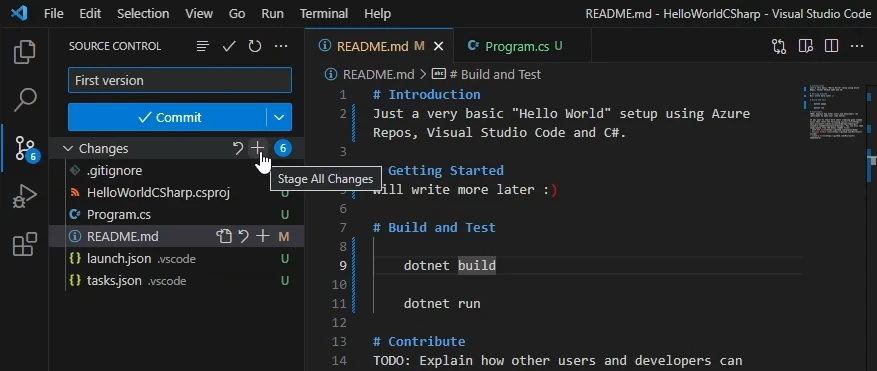The image size is (877, 371).
Task: Select Program.cs in Changes list
Action: (177, 215)
